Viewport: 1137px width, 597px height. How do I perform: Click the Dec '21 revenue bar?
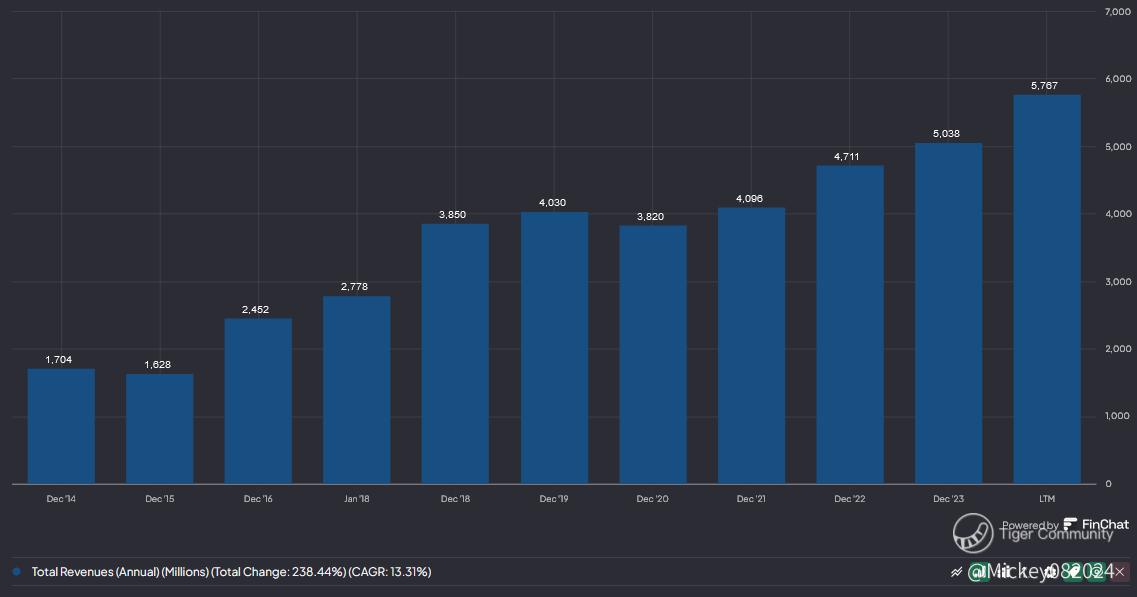coord(751,346)
